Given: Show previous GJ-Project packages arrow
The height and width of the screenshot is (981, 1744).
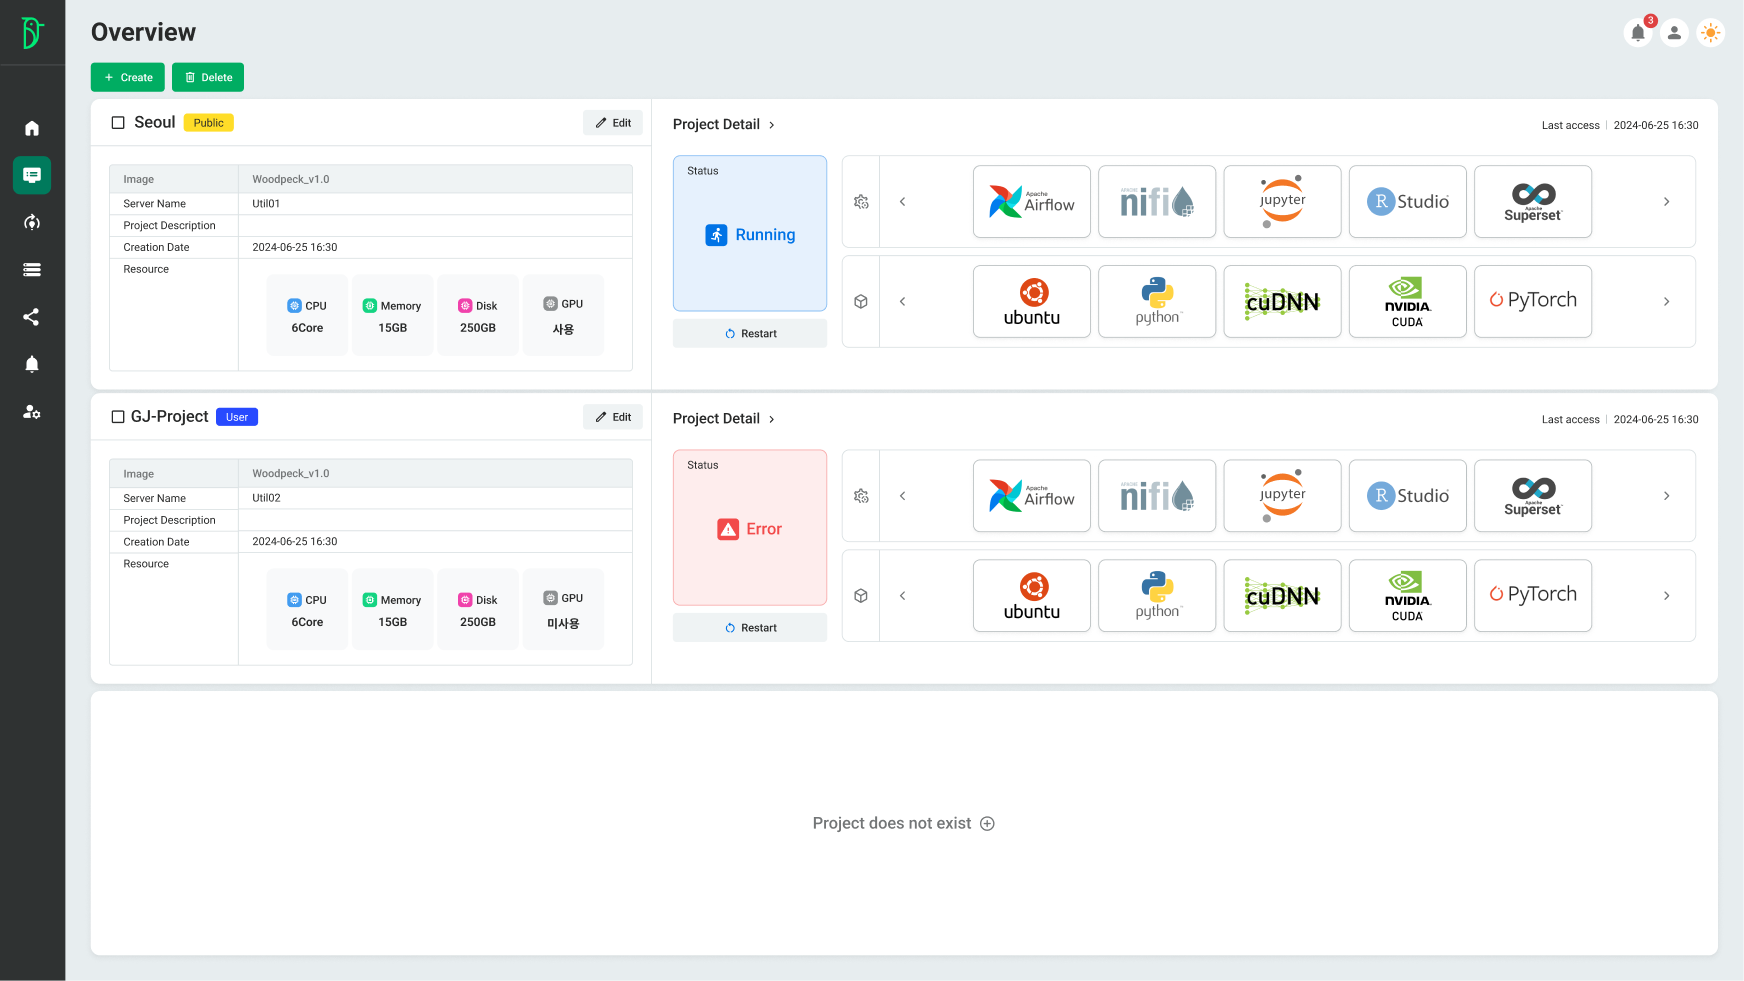Looking at the screenshot, I should tap(902, 596).
